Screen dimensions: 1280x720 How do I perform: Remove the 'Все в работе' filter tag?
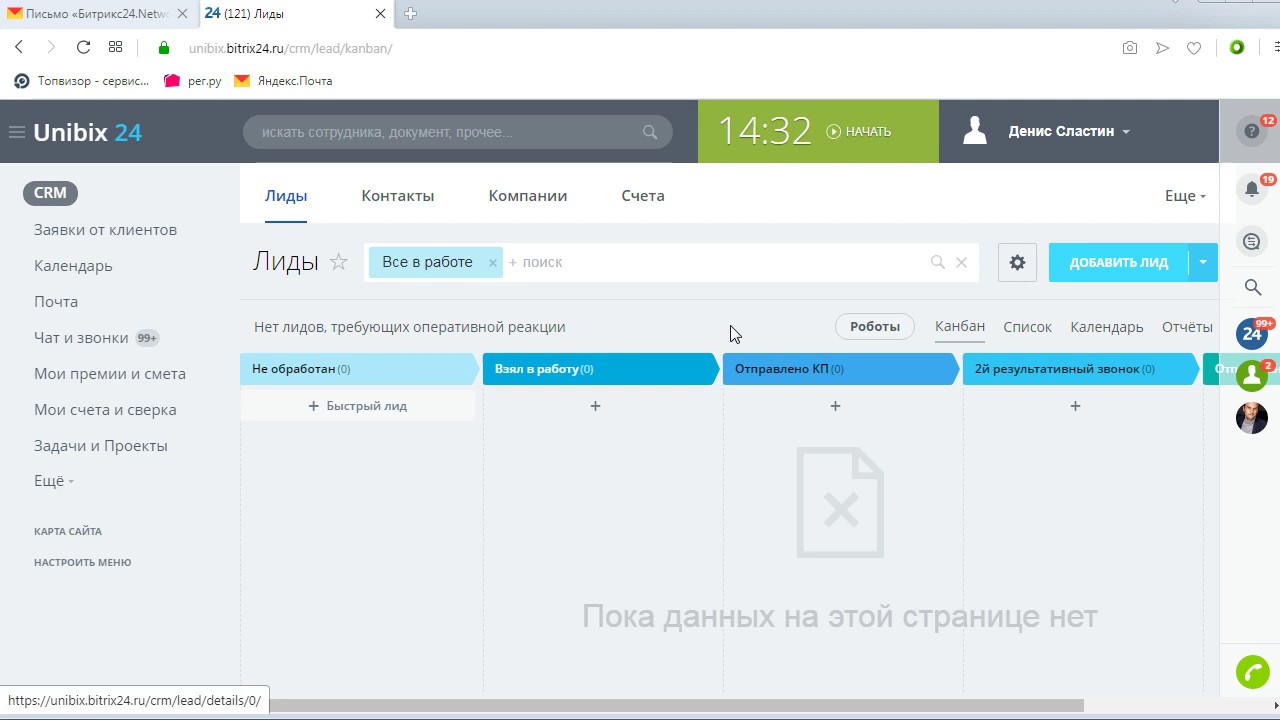[492, 263]
